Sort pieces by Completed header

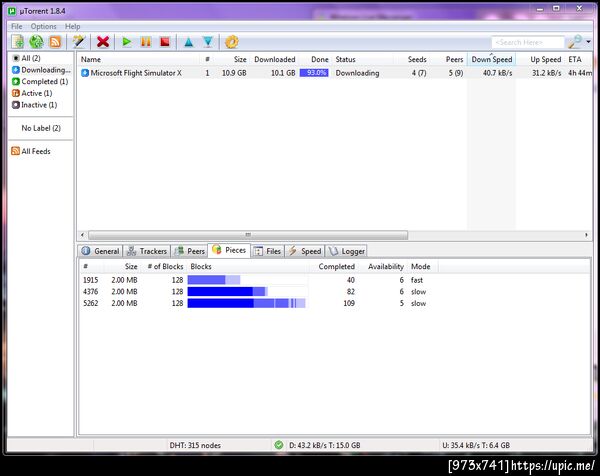tap(336, 267)
